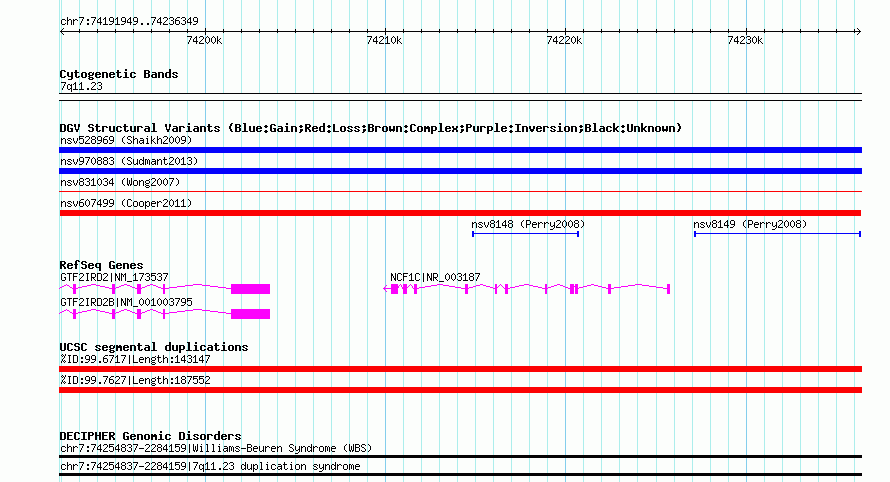
Task: Click the red loss bar under nsv607499
Action: point(460,213)
